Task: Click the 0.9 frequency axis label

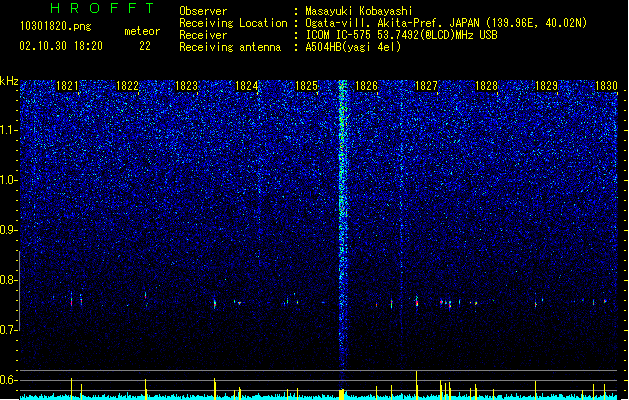Action: point(8,230)
